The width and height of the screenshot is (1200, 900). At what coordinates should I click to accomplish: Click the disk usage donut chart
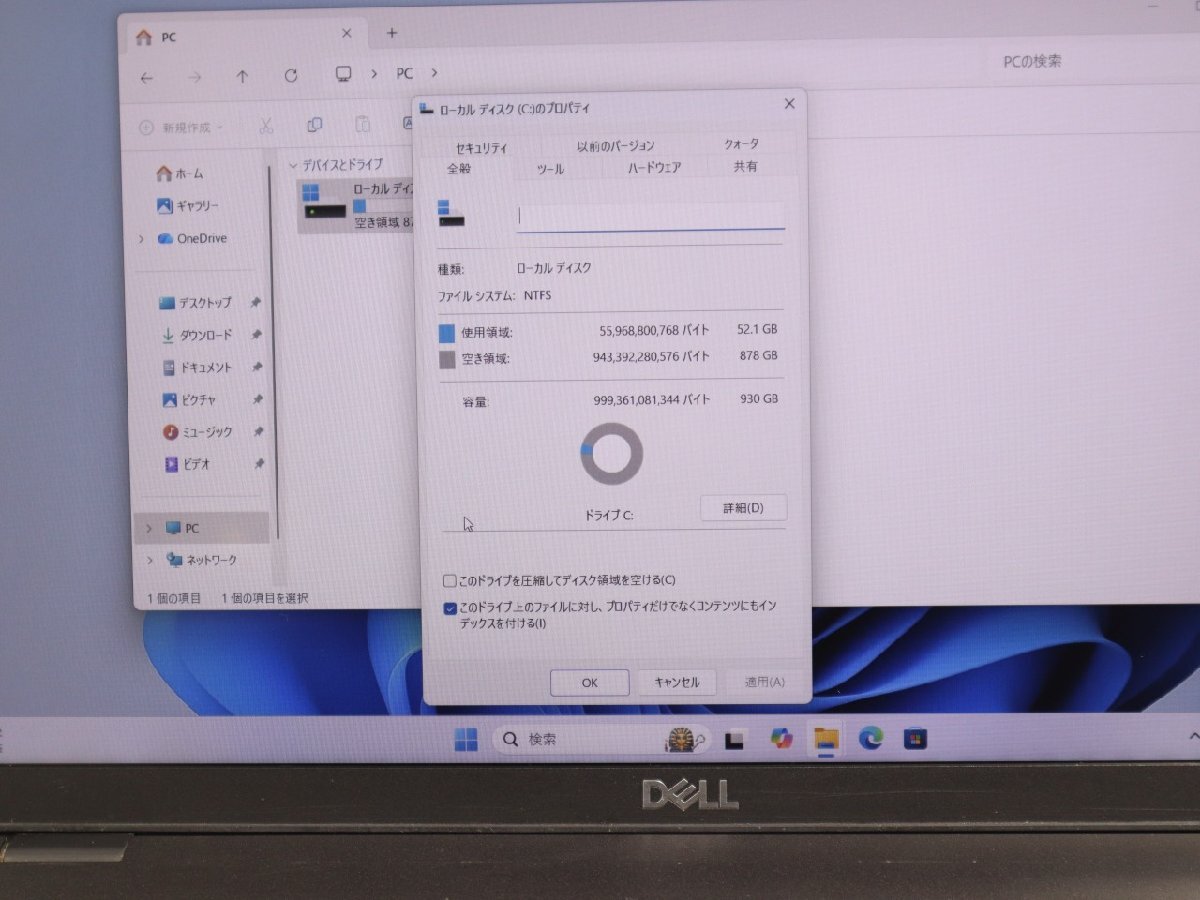(x=611, y=454)
